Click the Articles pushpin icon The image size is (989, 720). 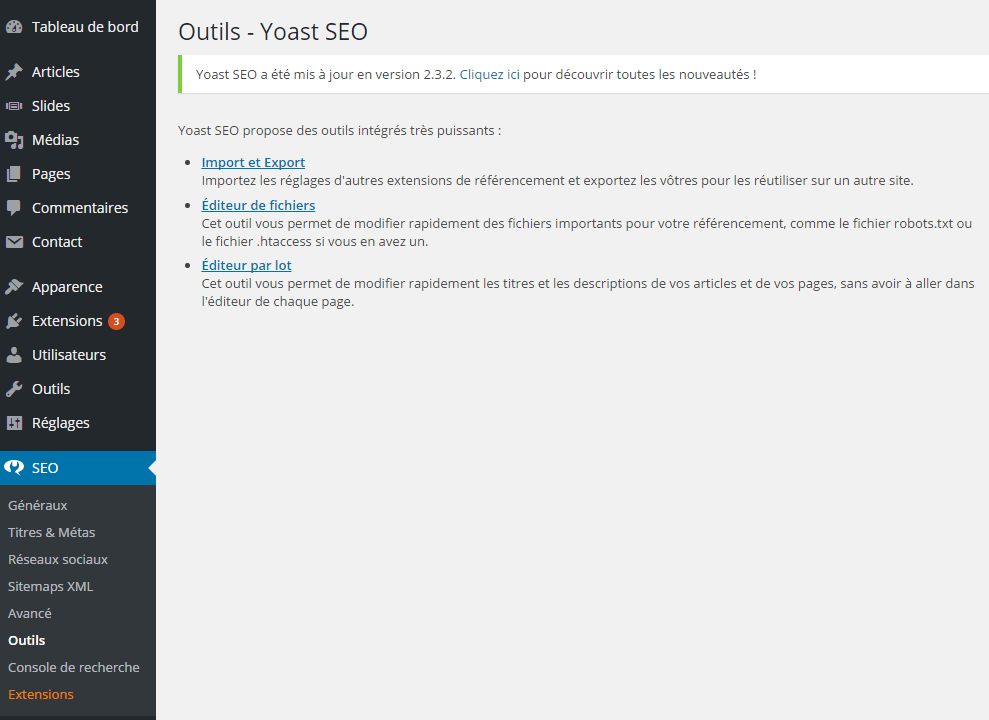coord(14,72)
